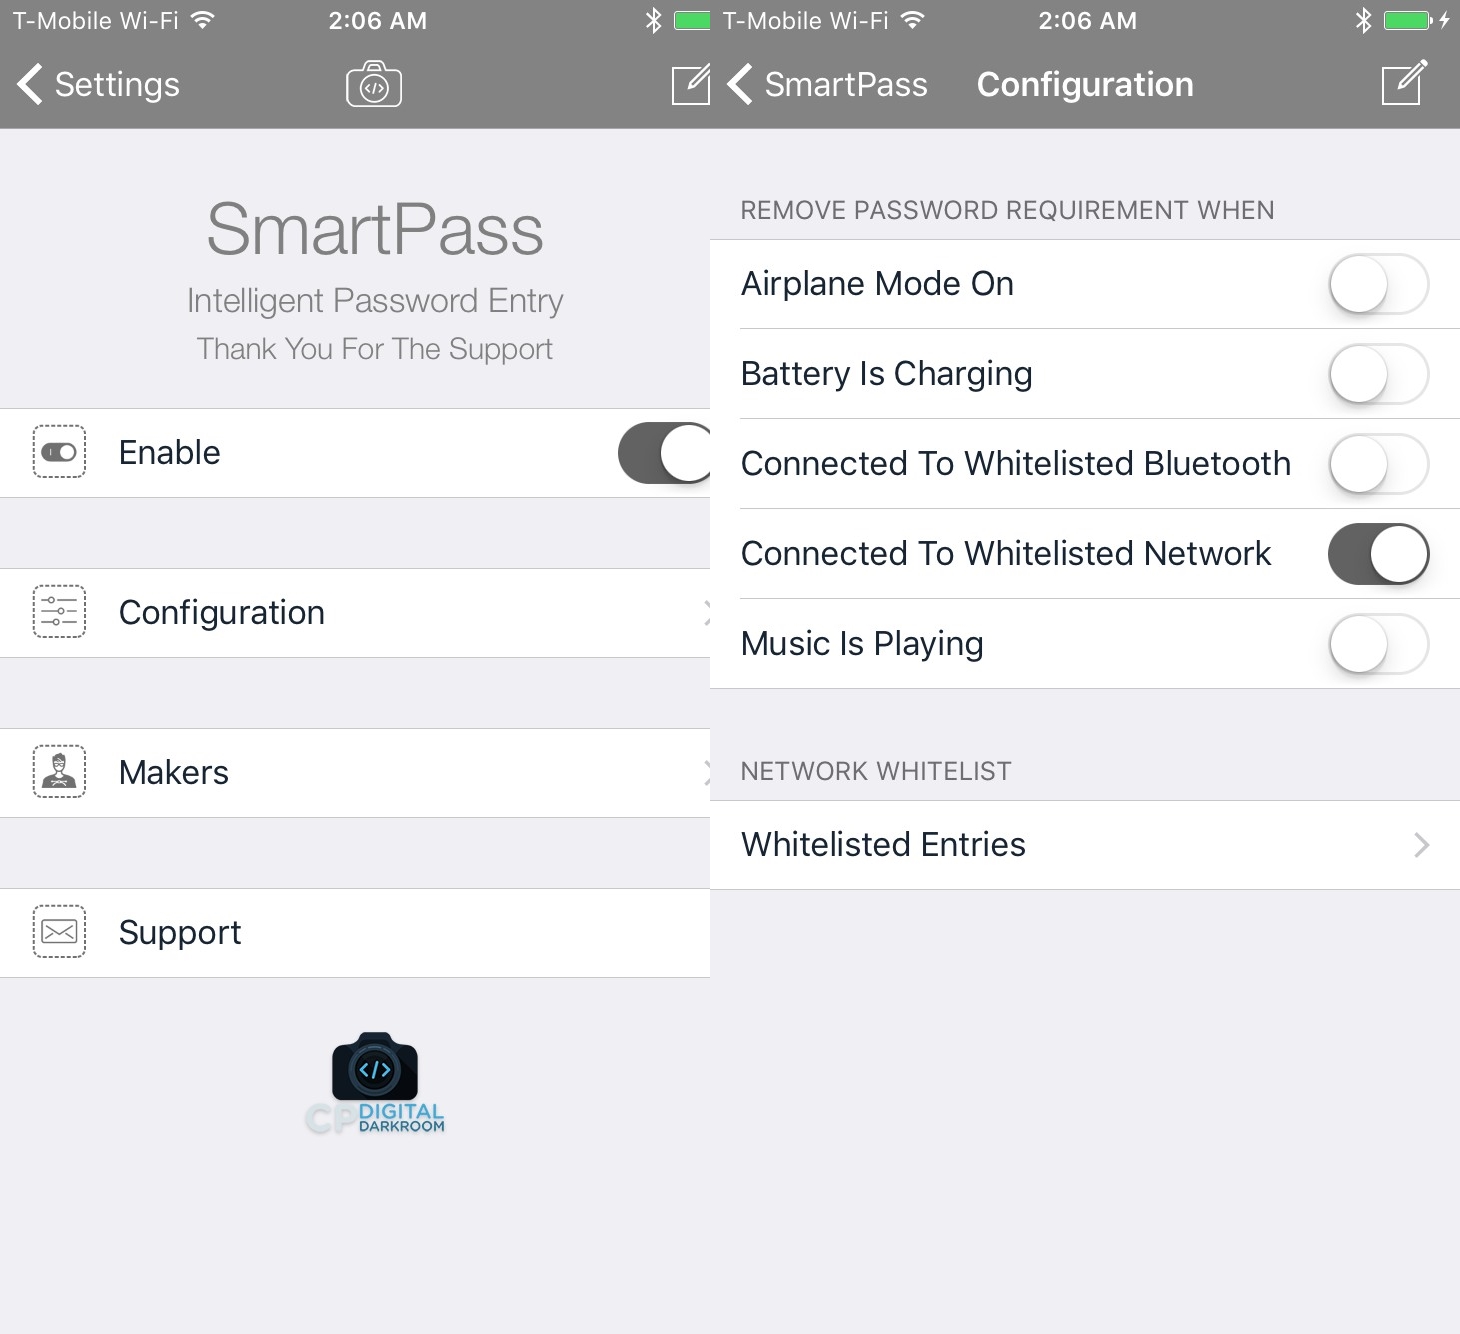Tap left screen T-Mobile Wi-Fi carrier text
Screen dimensions: 1460x1334
(x=96, y=20)
